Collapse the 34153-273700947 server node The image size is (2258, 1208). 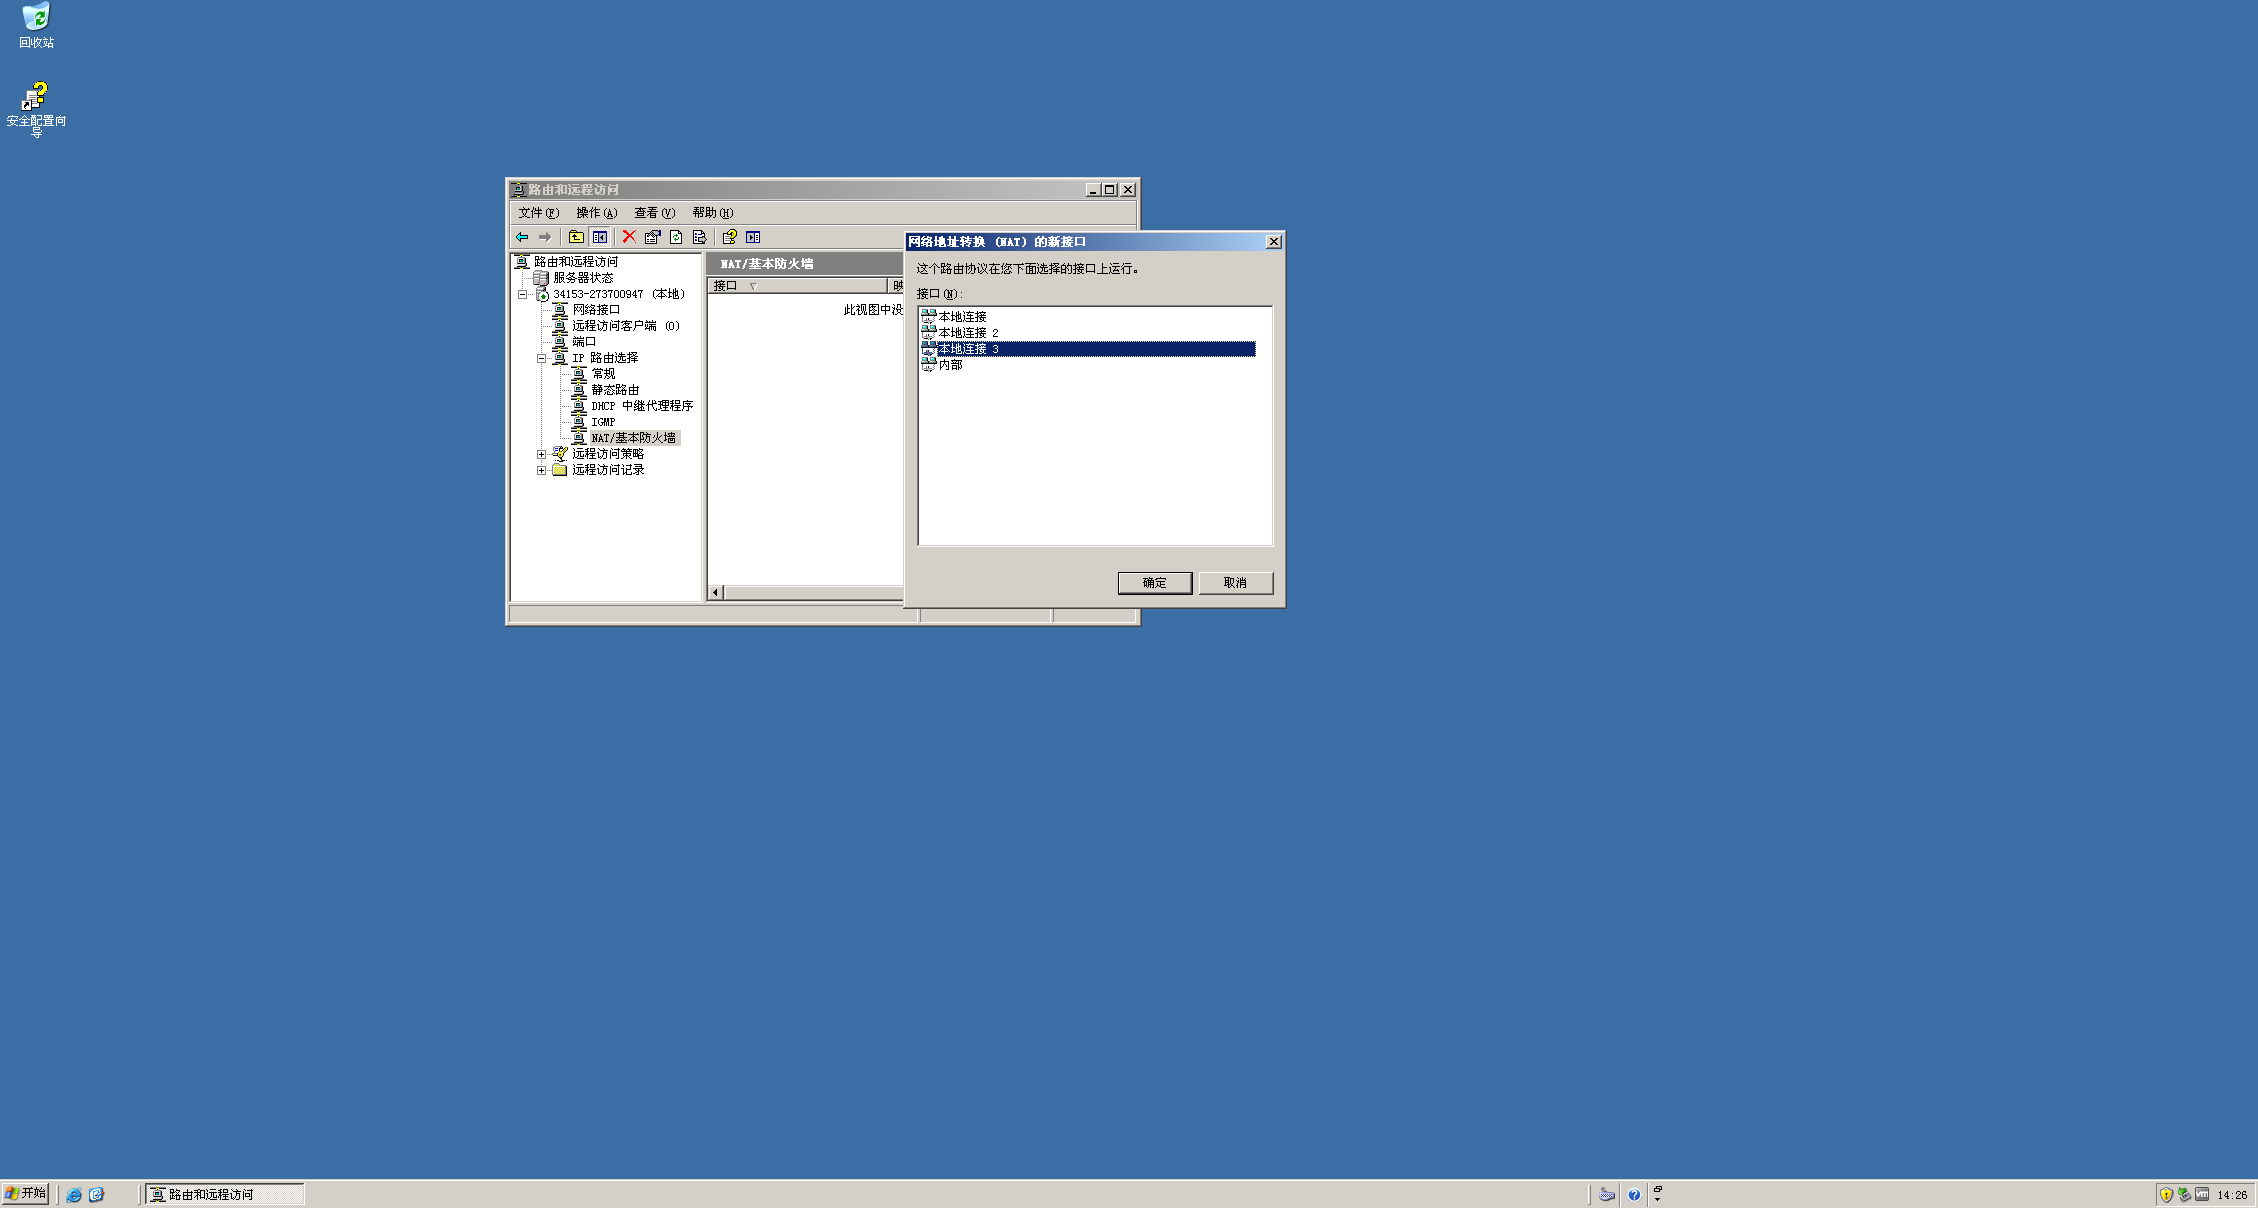(522, 294)
